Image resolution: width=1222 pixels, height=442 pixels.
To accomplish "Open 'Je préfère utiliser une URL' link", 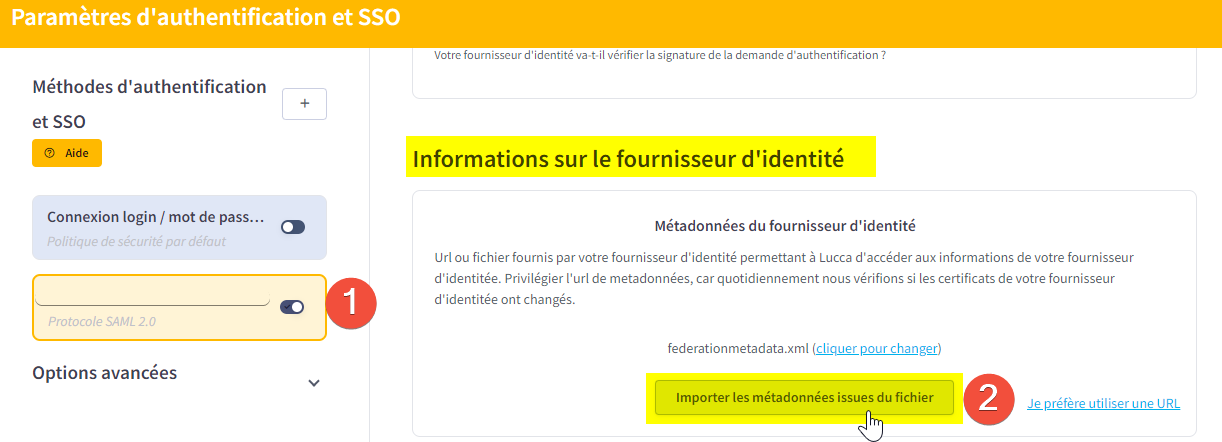I will point(1104,404).
